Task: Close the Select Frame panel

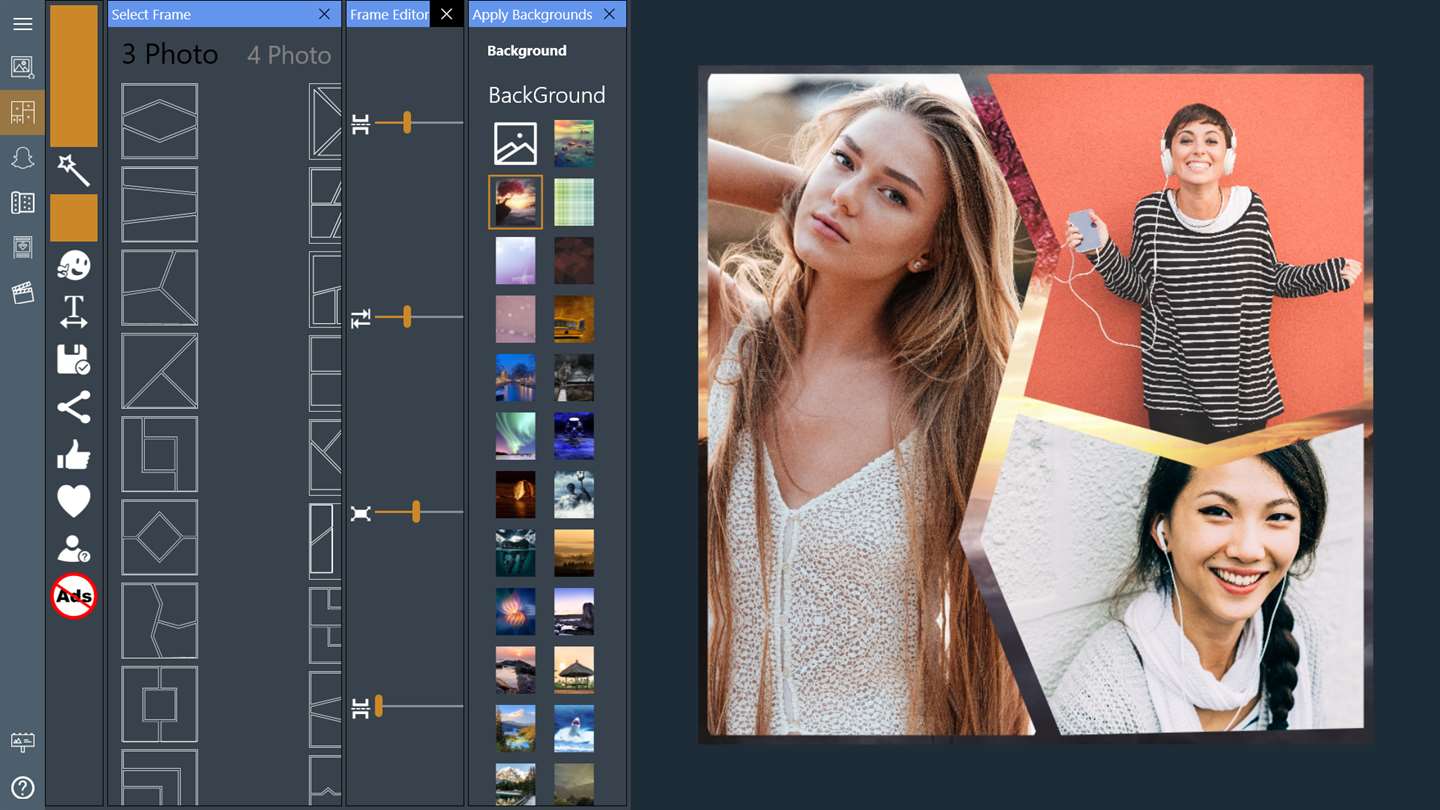Action: (x=324, y=14)
